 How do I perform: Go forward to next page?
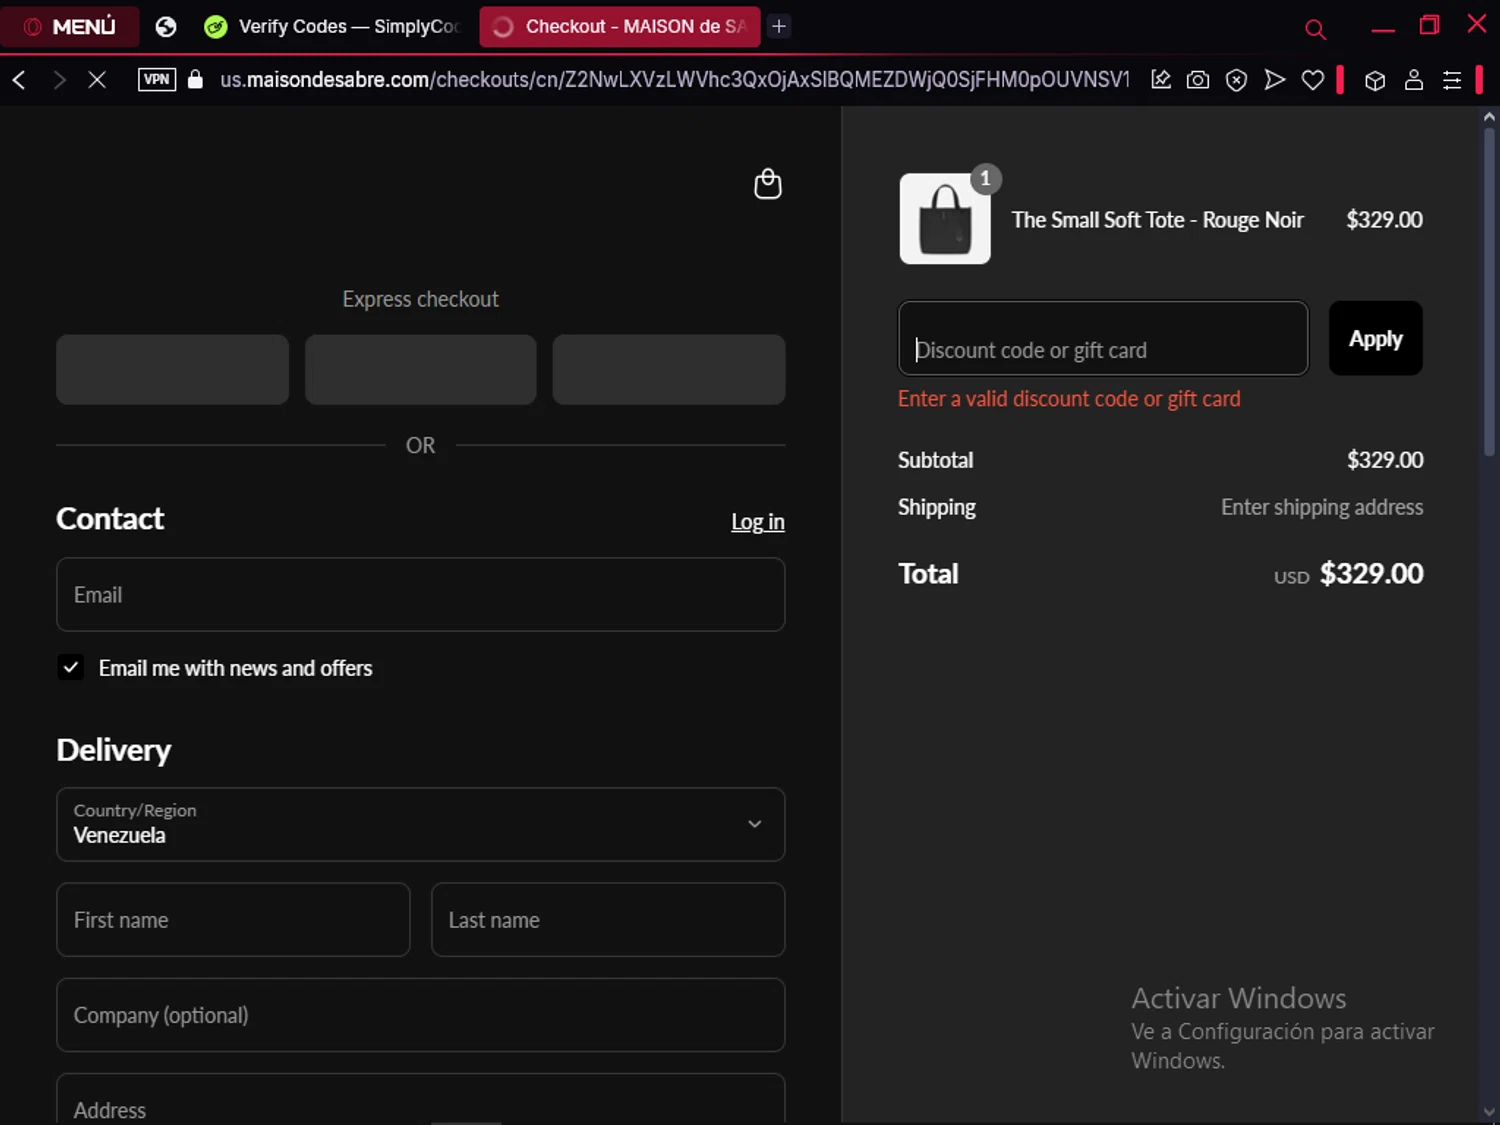tap(59, 80)
